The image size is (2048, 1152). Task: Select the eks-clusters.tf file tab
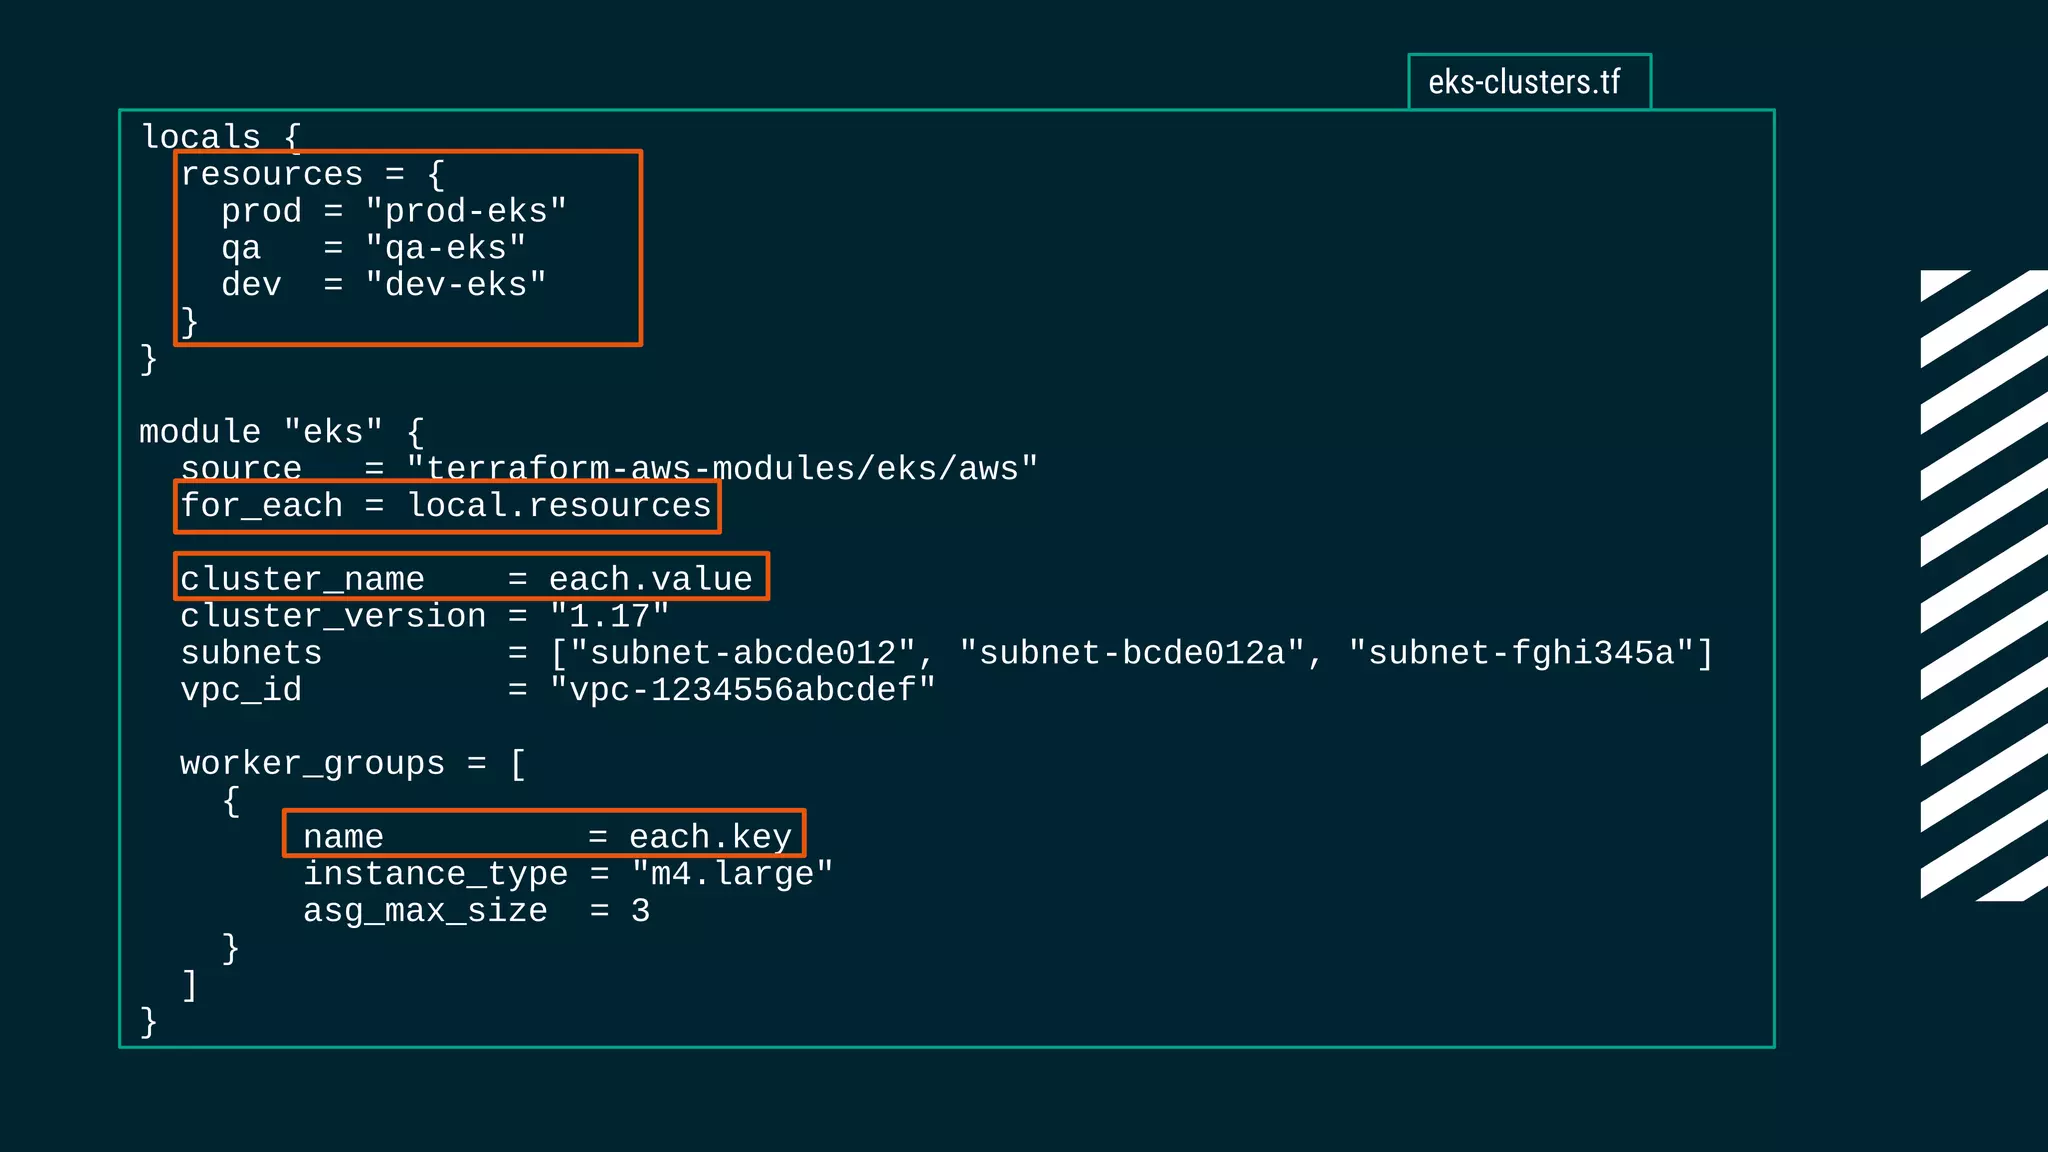coord(1529,81)
